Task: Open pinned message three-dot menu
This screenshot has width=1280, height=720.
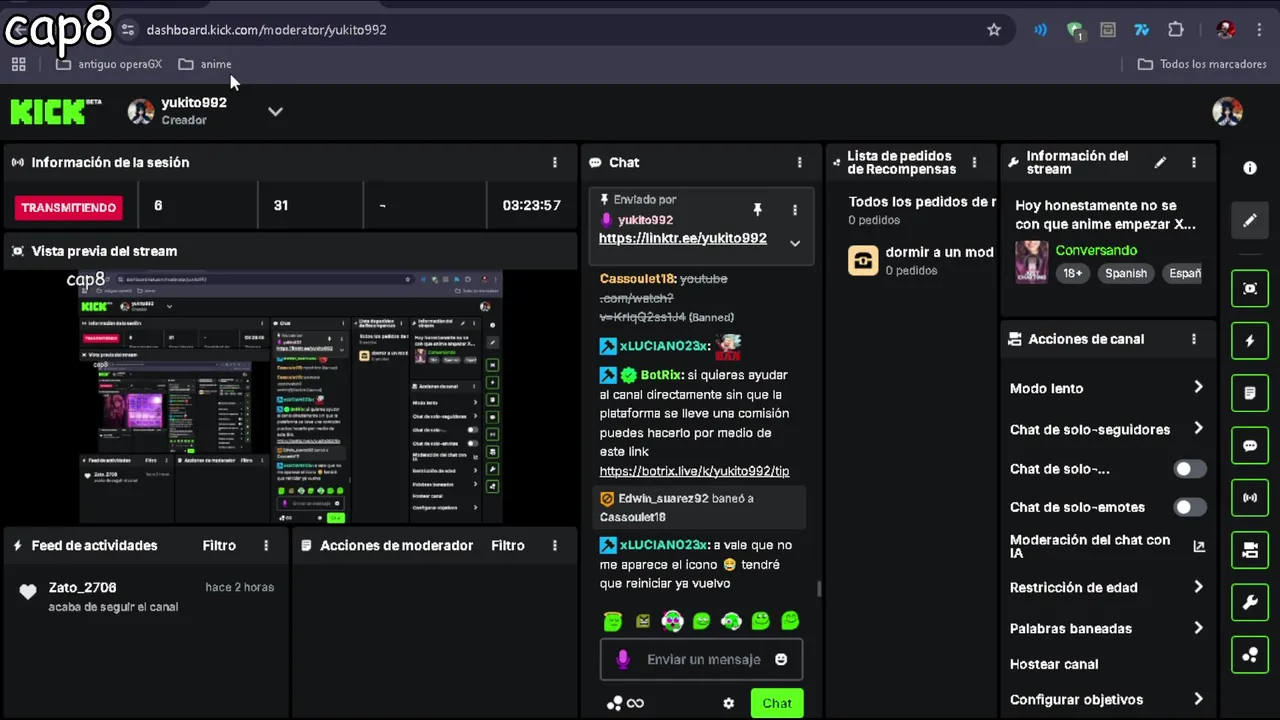Action: pos(795,210)
